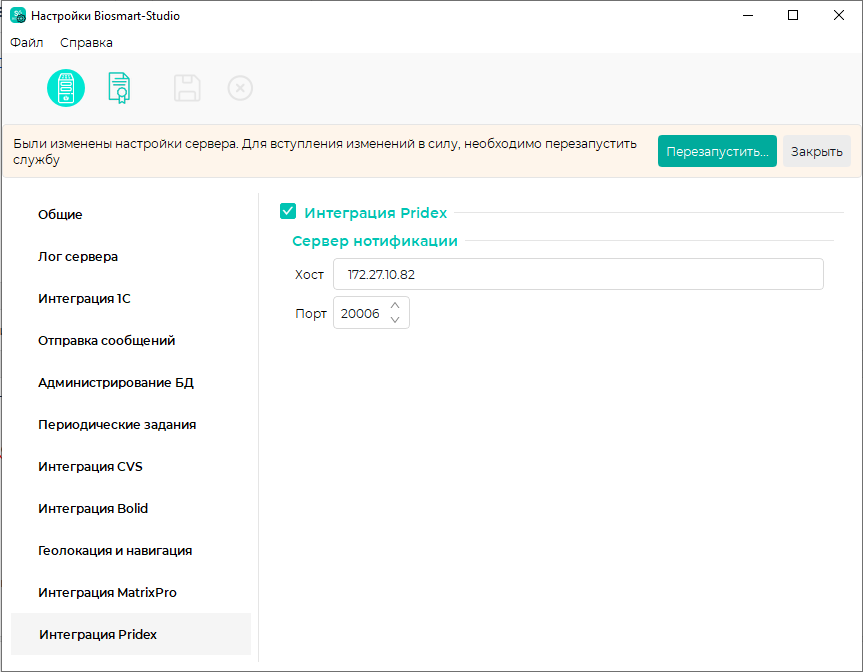Open Администрирование БД settings
The width and height of the screenshot is (863, 672).
131,383
